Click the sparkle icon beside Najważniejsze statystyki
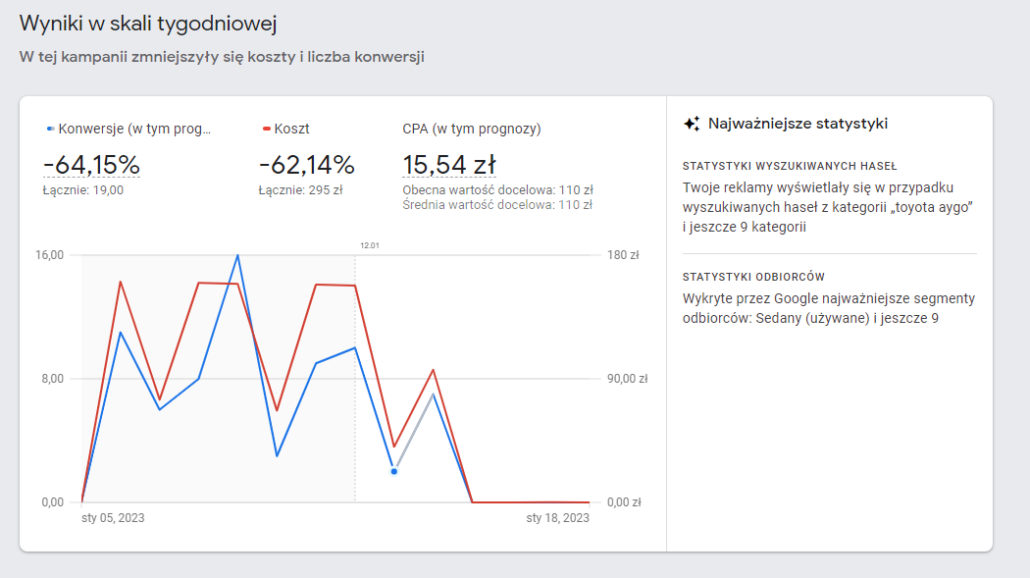This screenshot has height=578, width=1030. pos(692,123)
